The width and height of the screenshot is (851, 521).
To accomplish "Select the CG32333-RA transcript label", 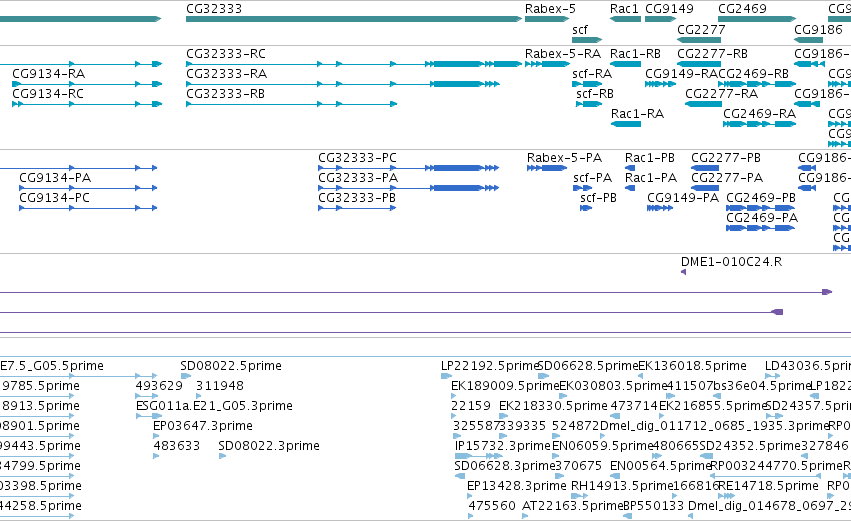I will pyautogui.click(x=226, y=74).
